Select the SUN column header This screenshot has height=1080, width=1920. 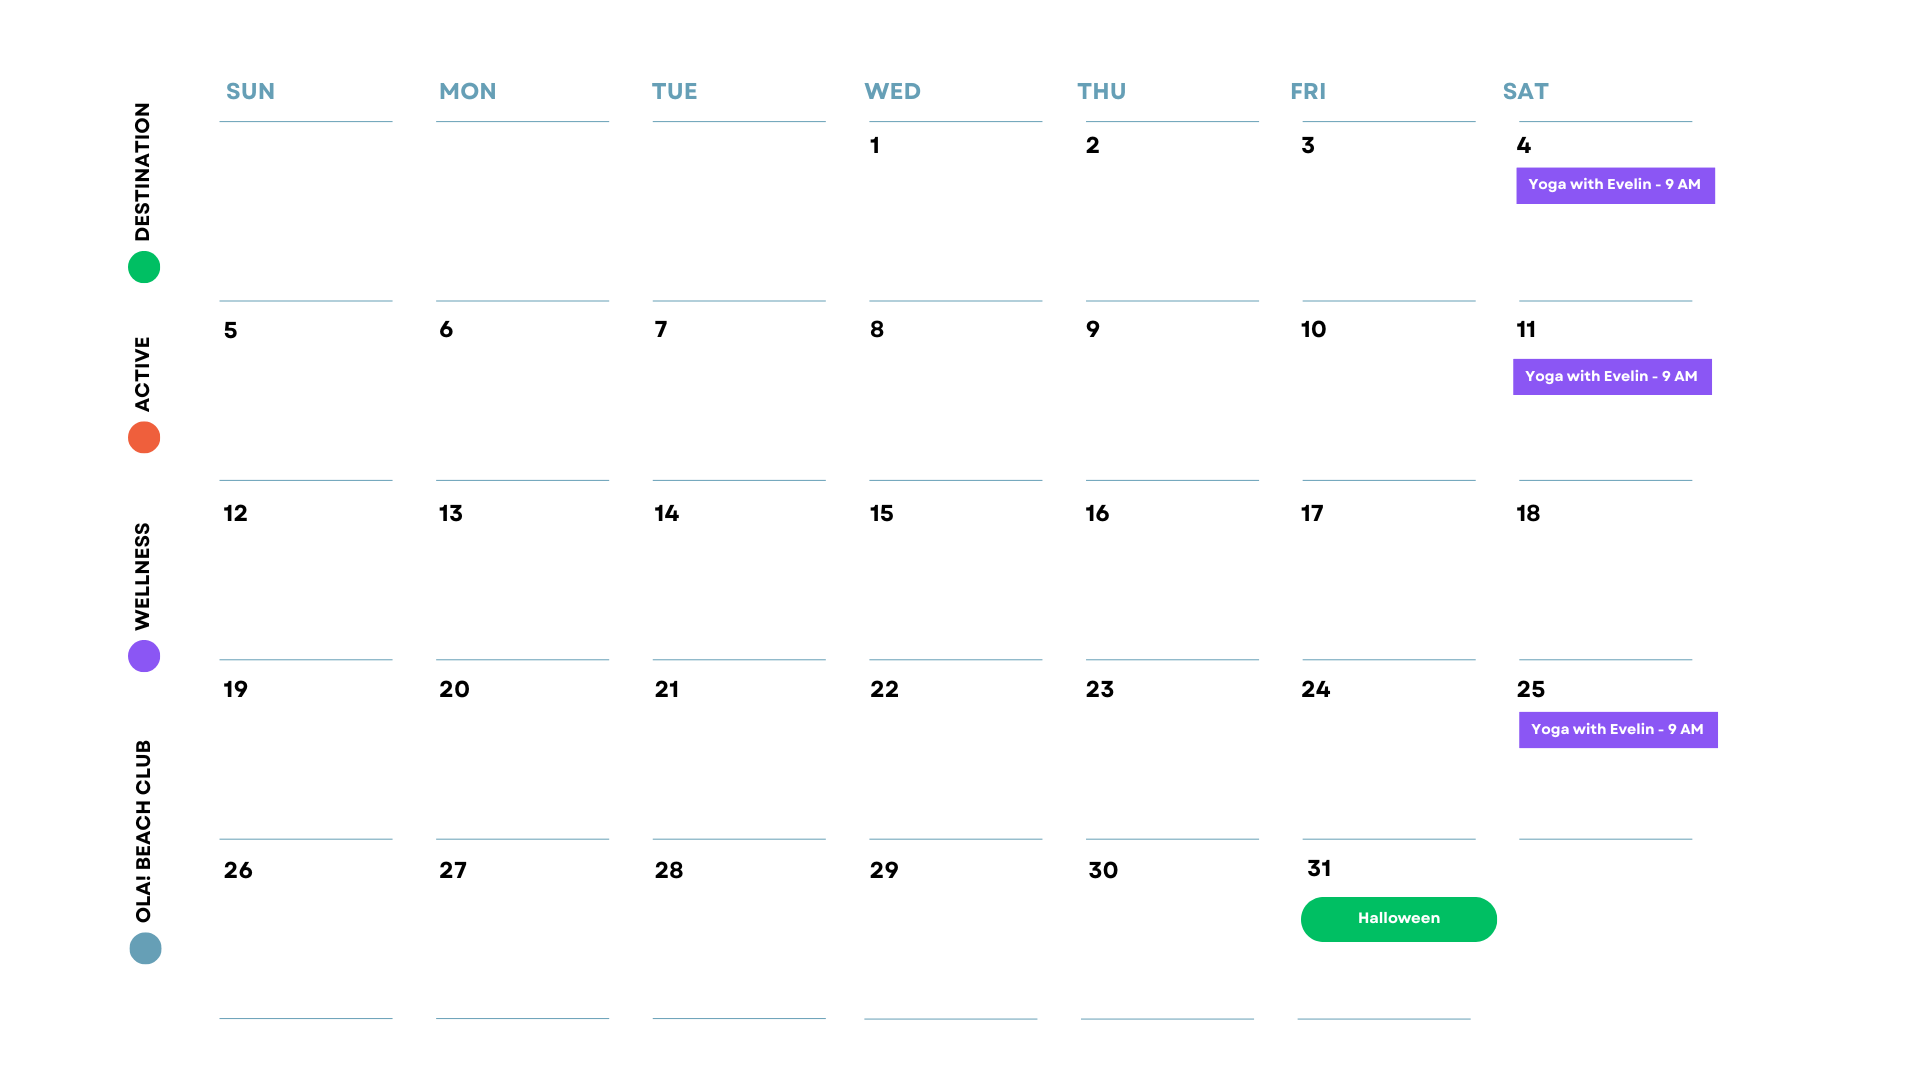(250, 92)
